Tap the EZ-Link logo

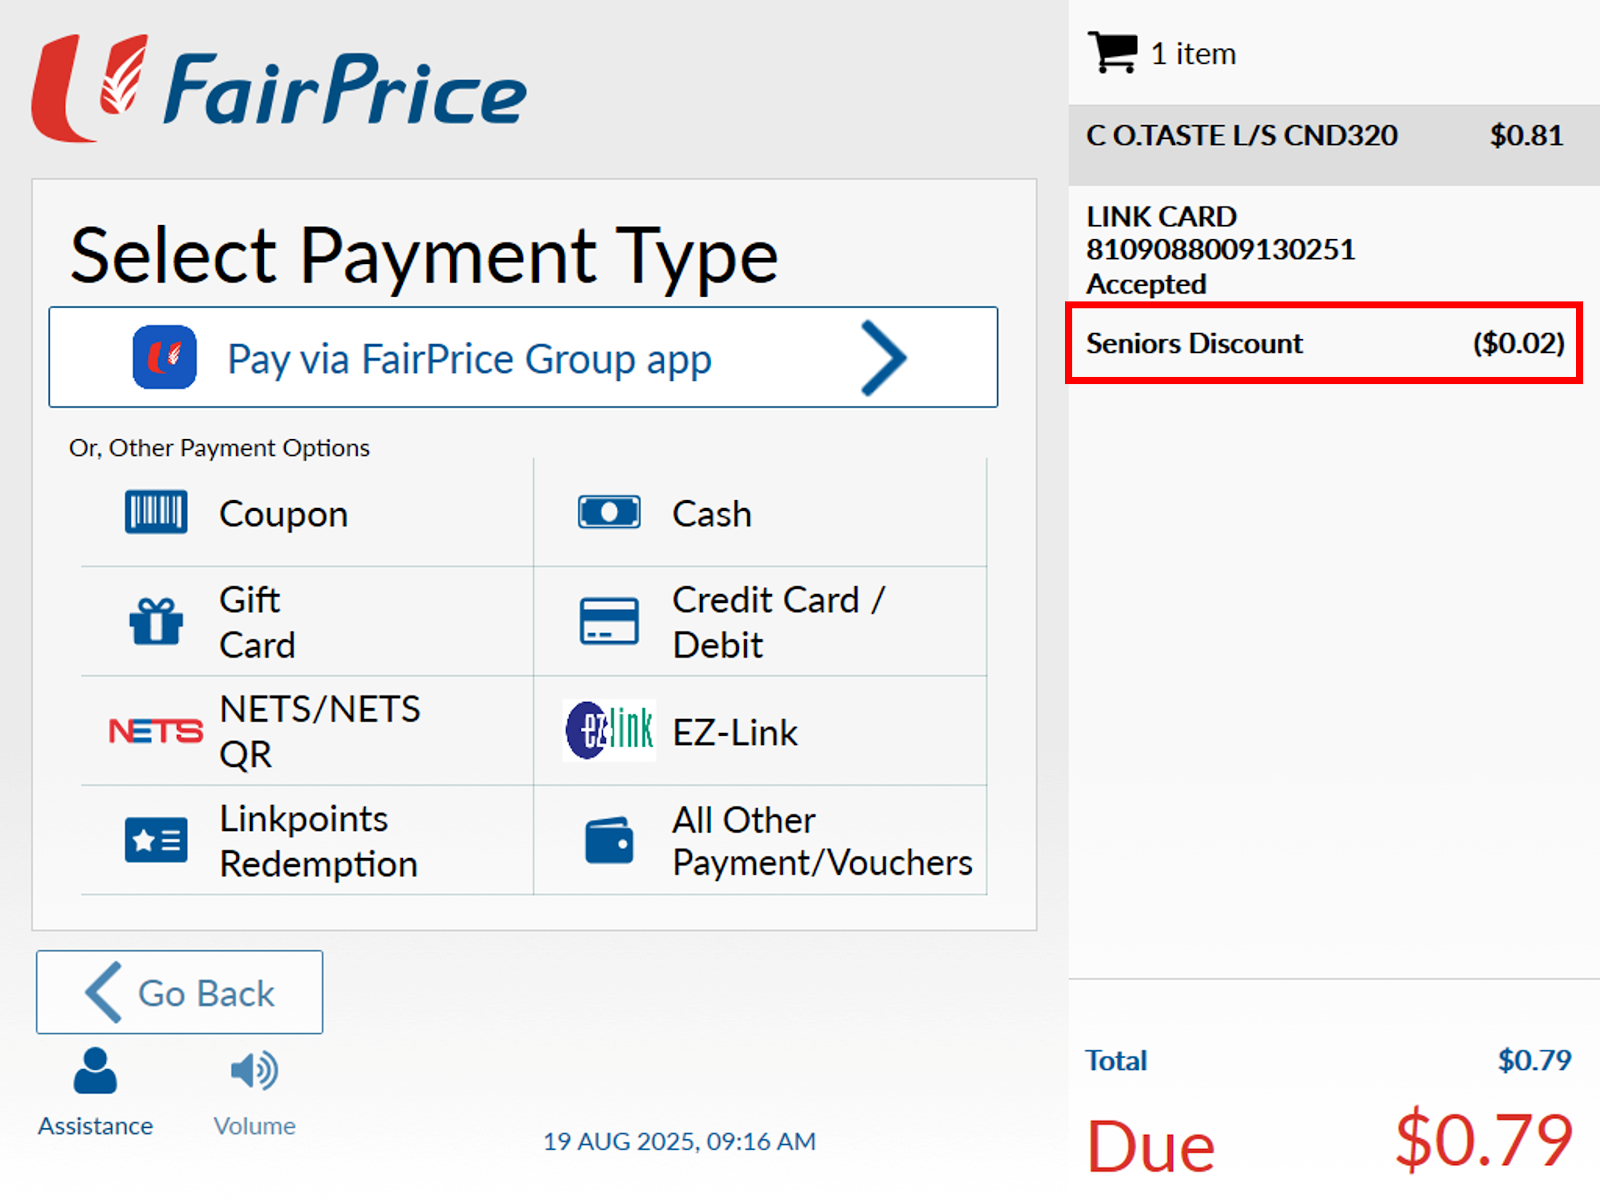tap(609, 731)
